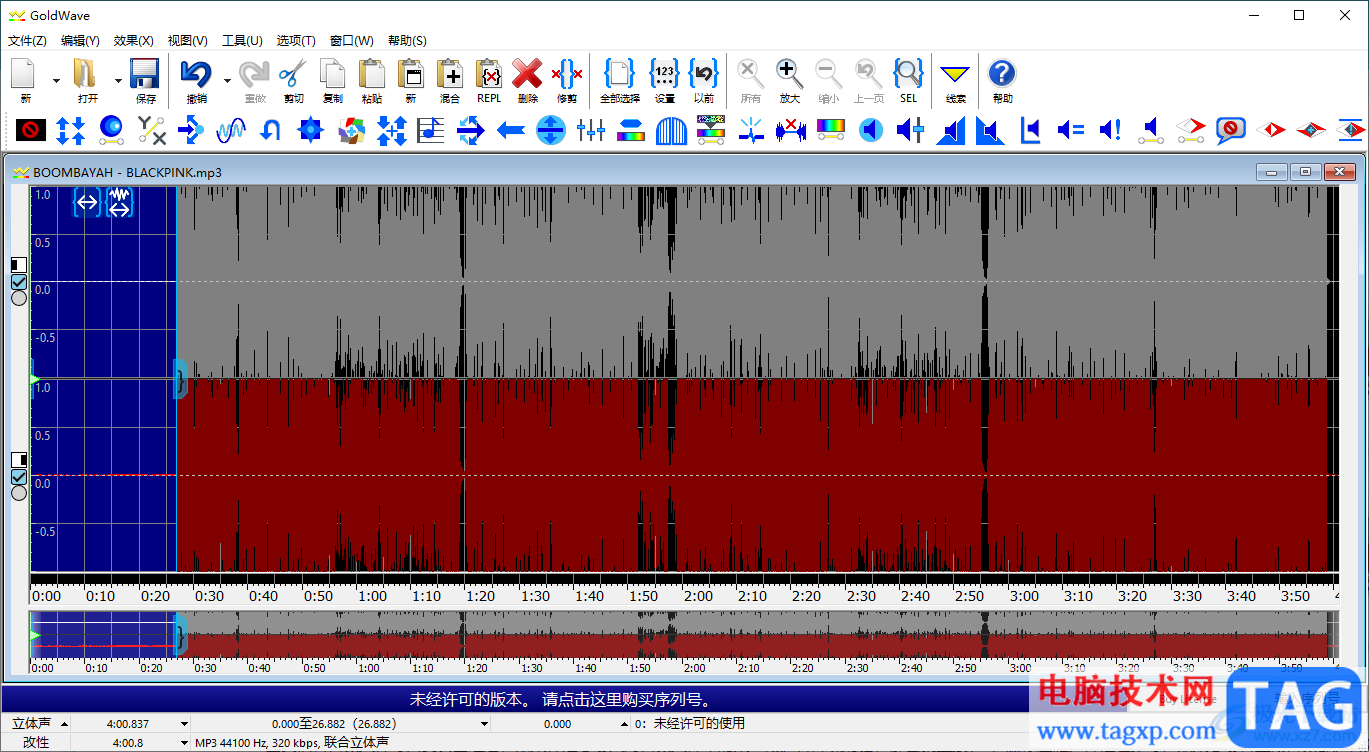Screen dimensions: 1369x752
Task: Click the red X Delete (删除) icon
Action: 527,75
